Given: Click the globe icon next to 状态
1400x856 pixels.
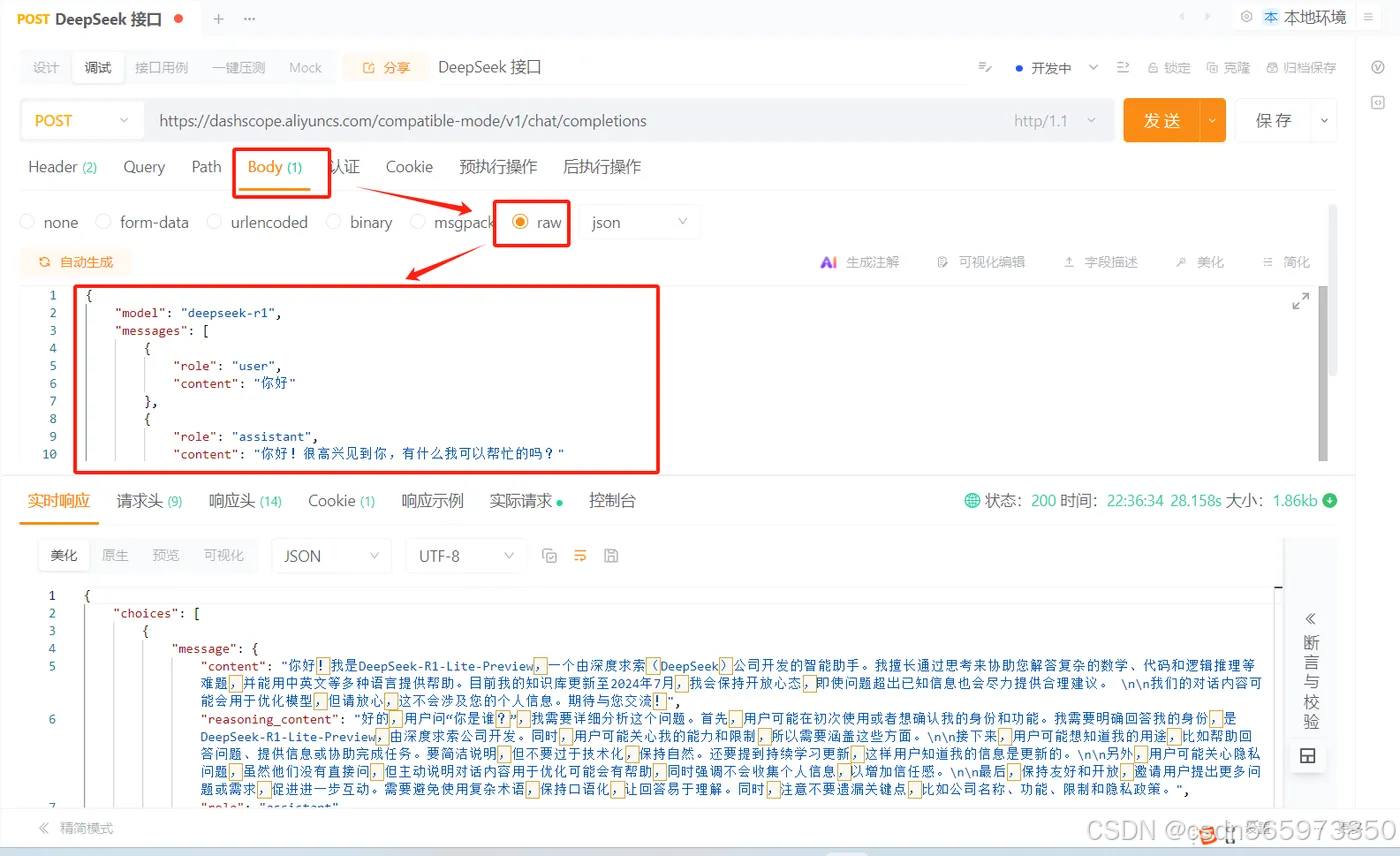Looking at the screenshot, I should click(972, 500).
